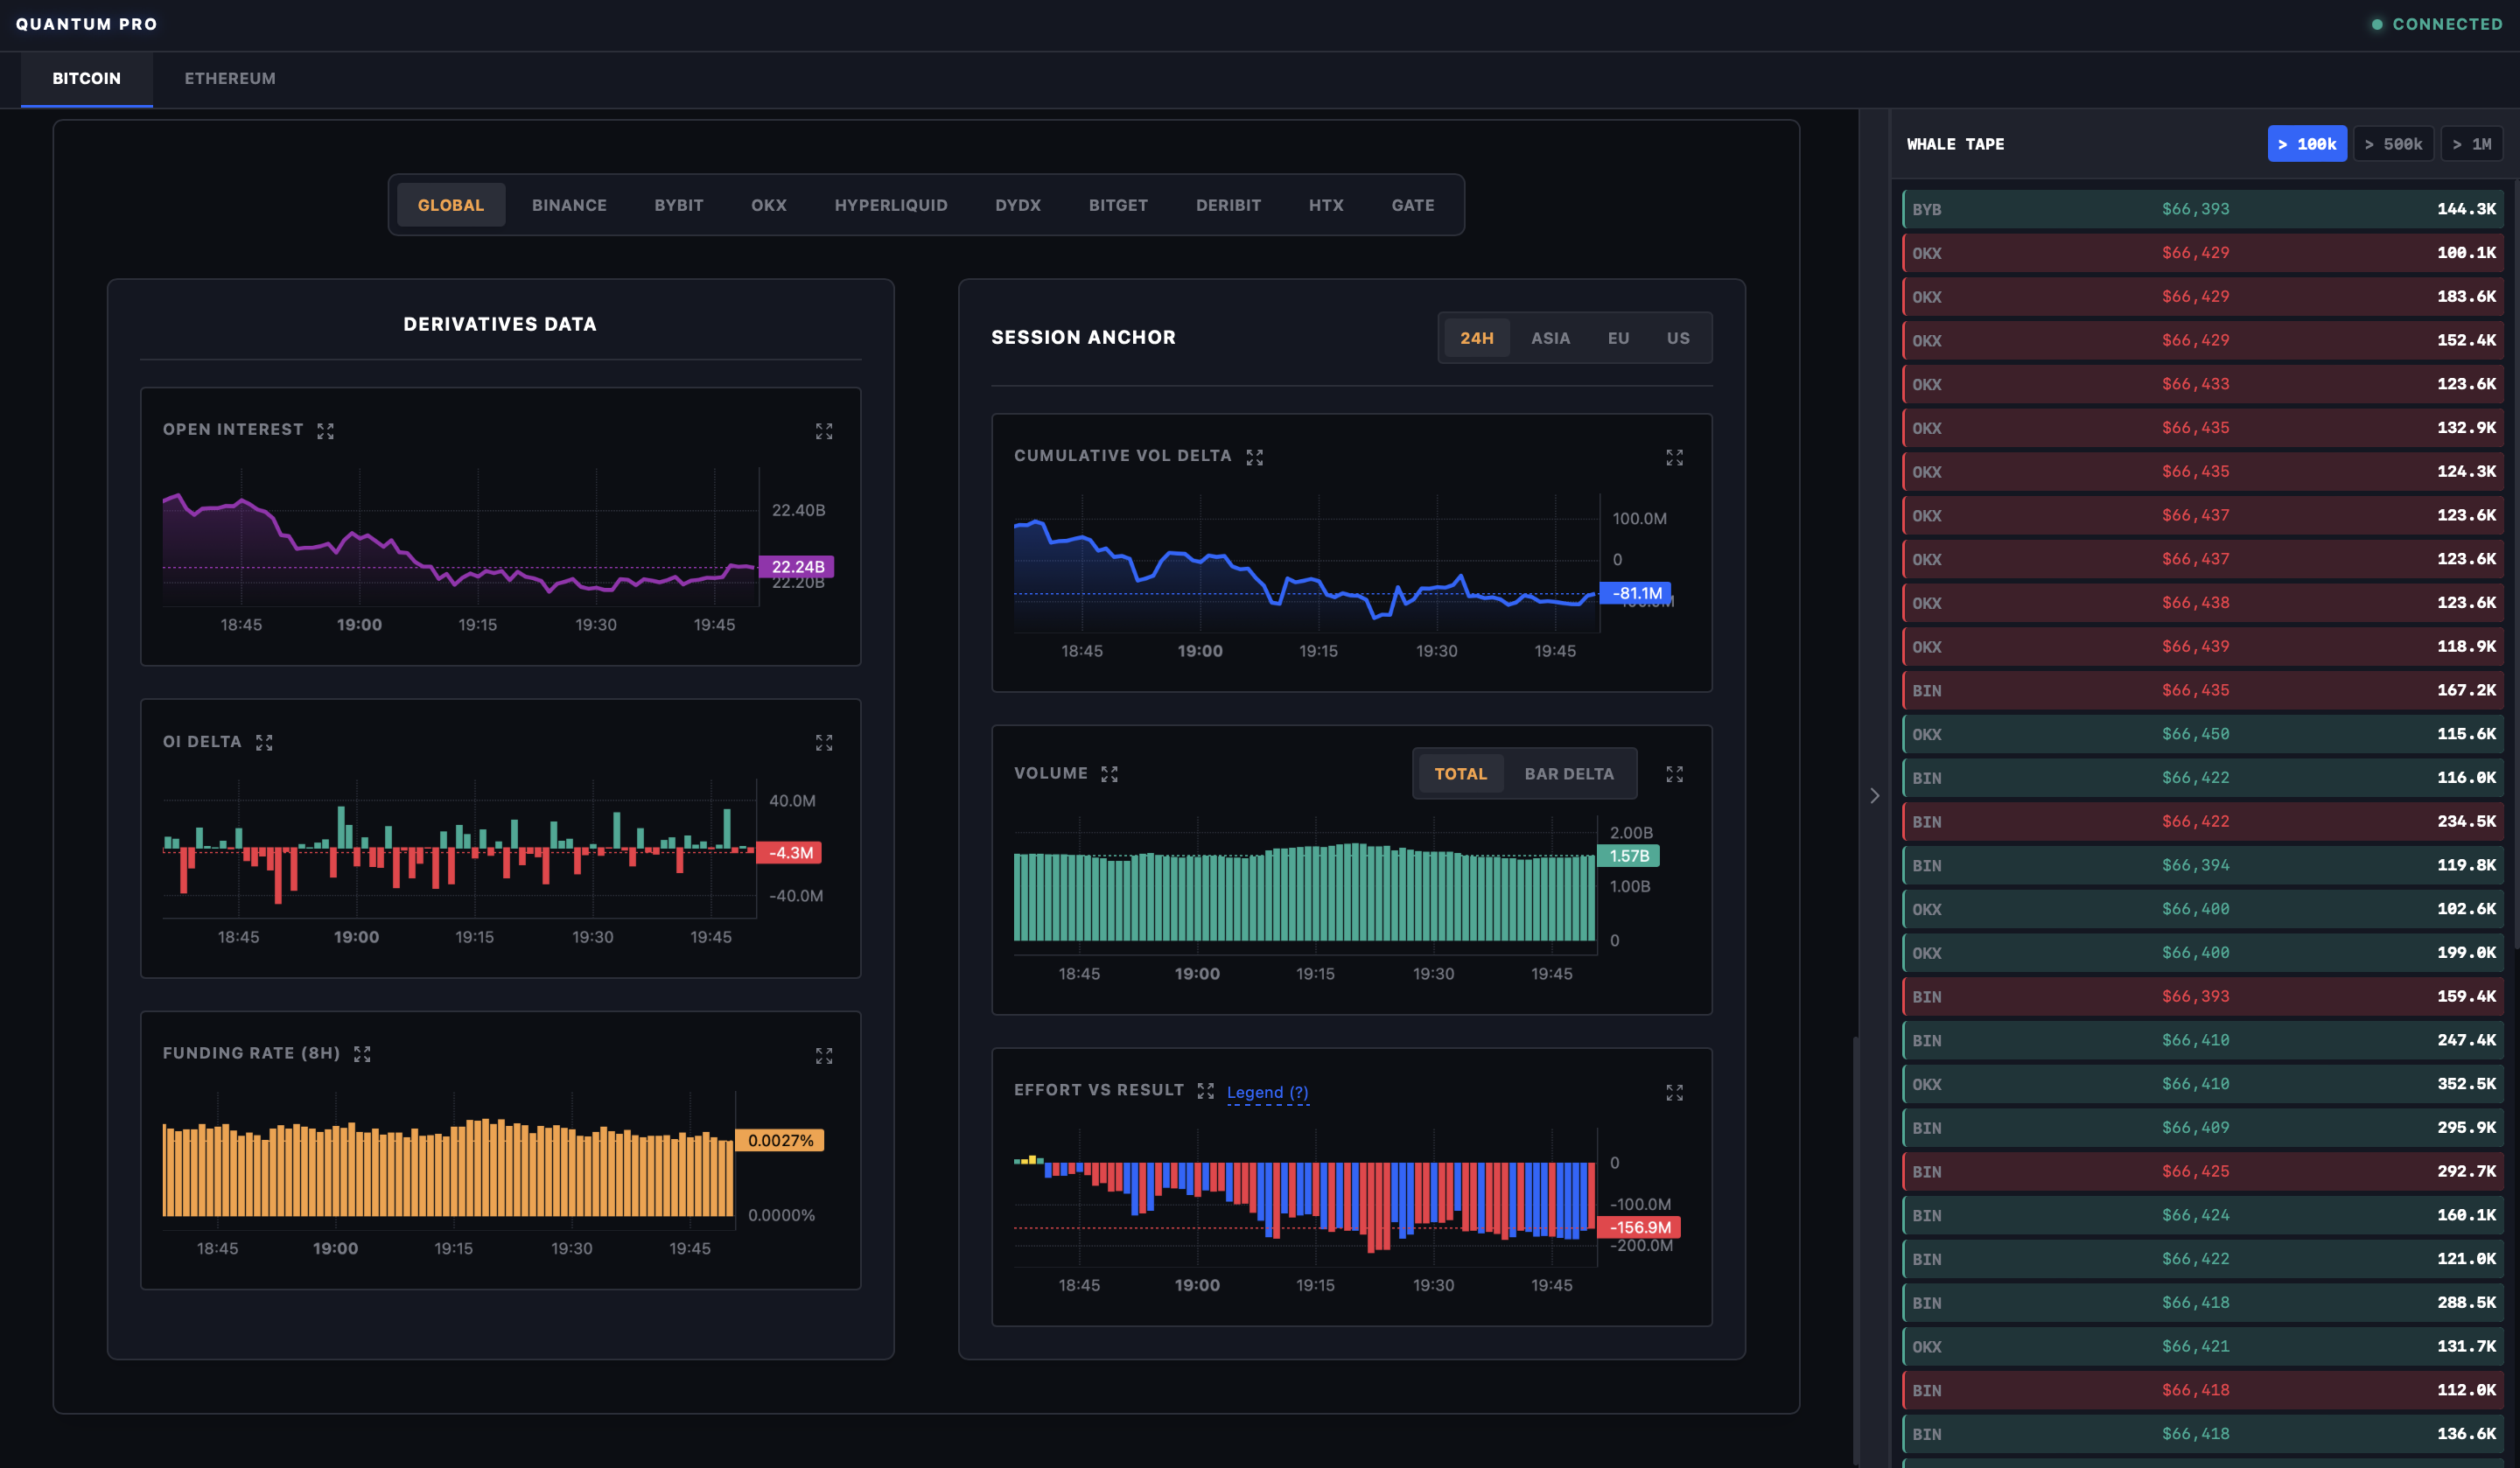Set whale tape filter to > 1M
The image size is (2520, 1468).
point(2471,144)
